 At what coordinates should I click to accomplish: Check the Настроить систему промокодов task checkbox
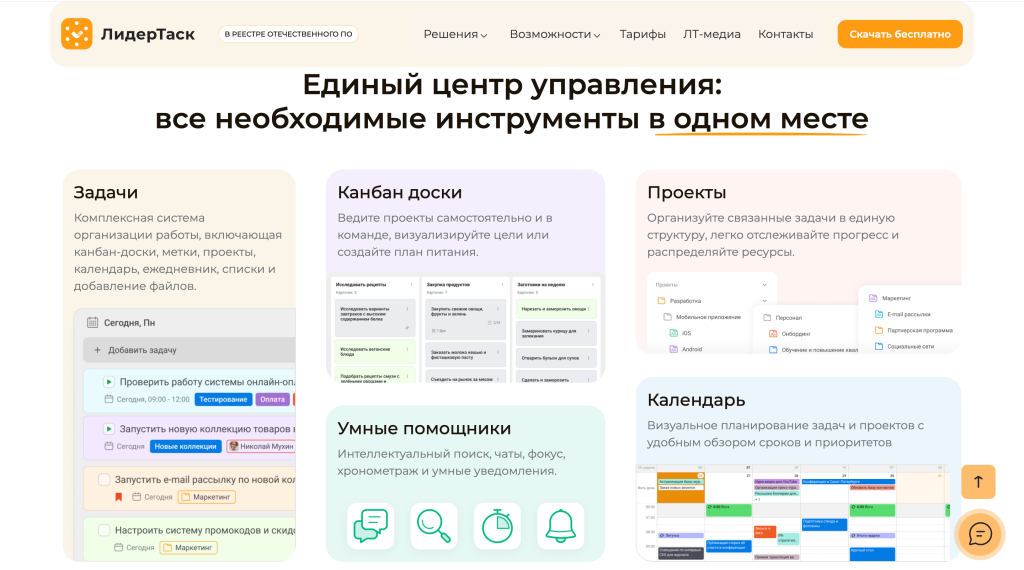click(x=104, y=530)
